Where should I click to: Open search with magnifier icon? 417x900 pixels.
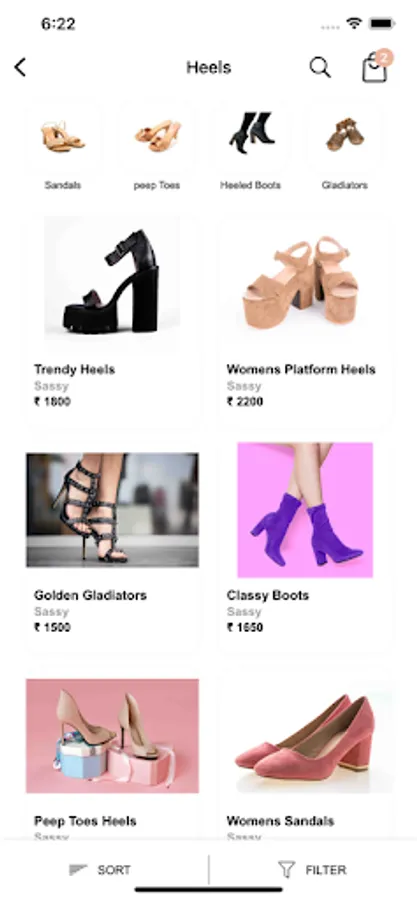320,67
